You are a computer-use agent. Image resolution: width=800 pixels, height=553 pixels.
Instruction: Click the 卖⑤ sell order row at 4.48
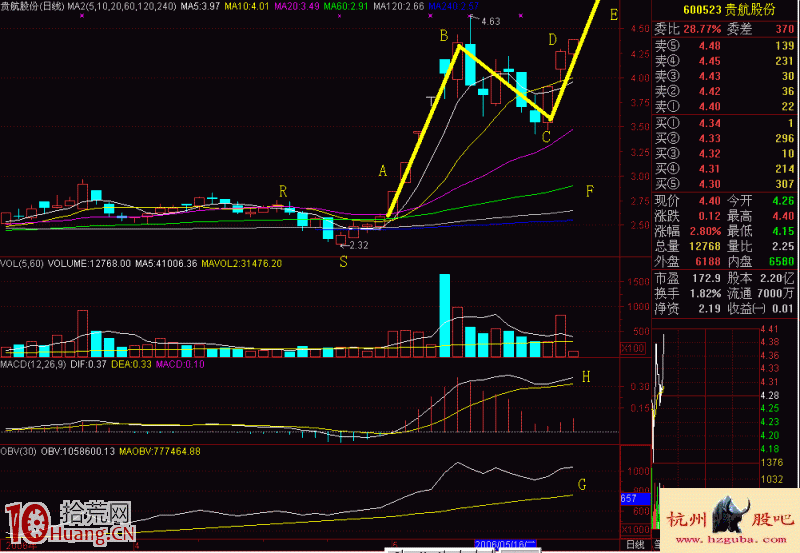tap(724, 46)
